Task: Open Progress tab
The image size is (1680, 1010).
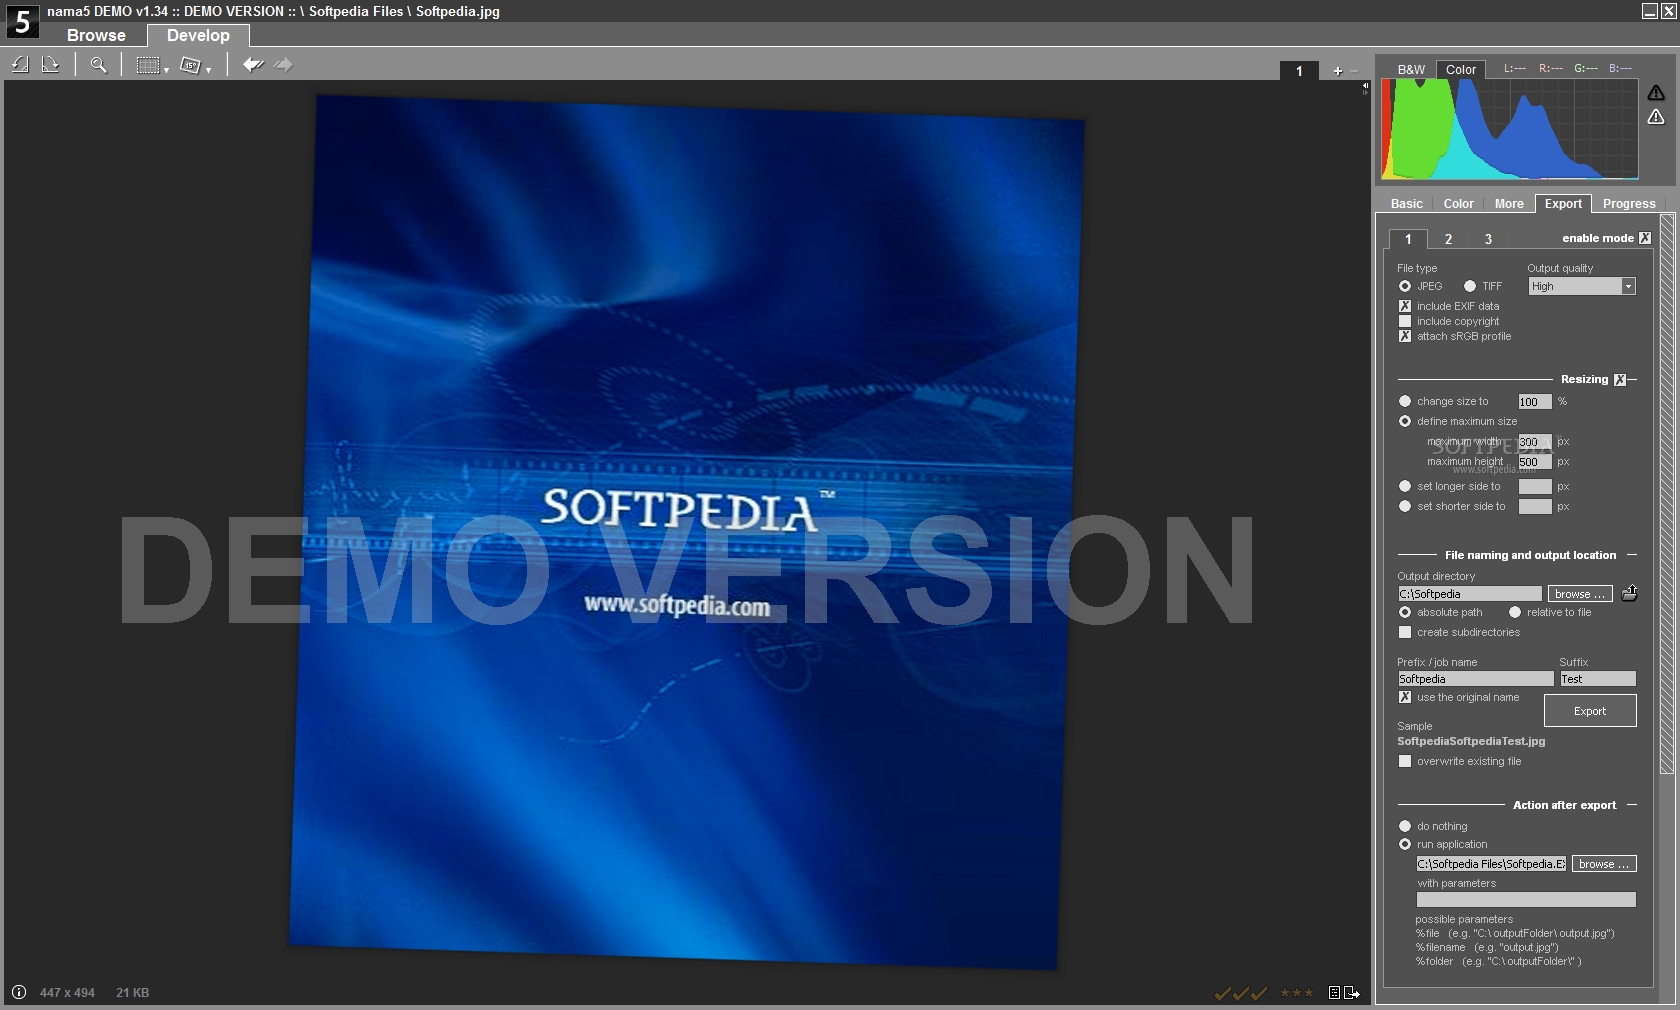Action: [1629, 203]
